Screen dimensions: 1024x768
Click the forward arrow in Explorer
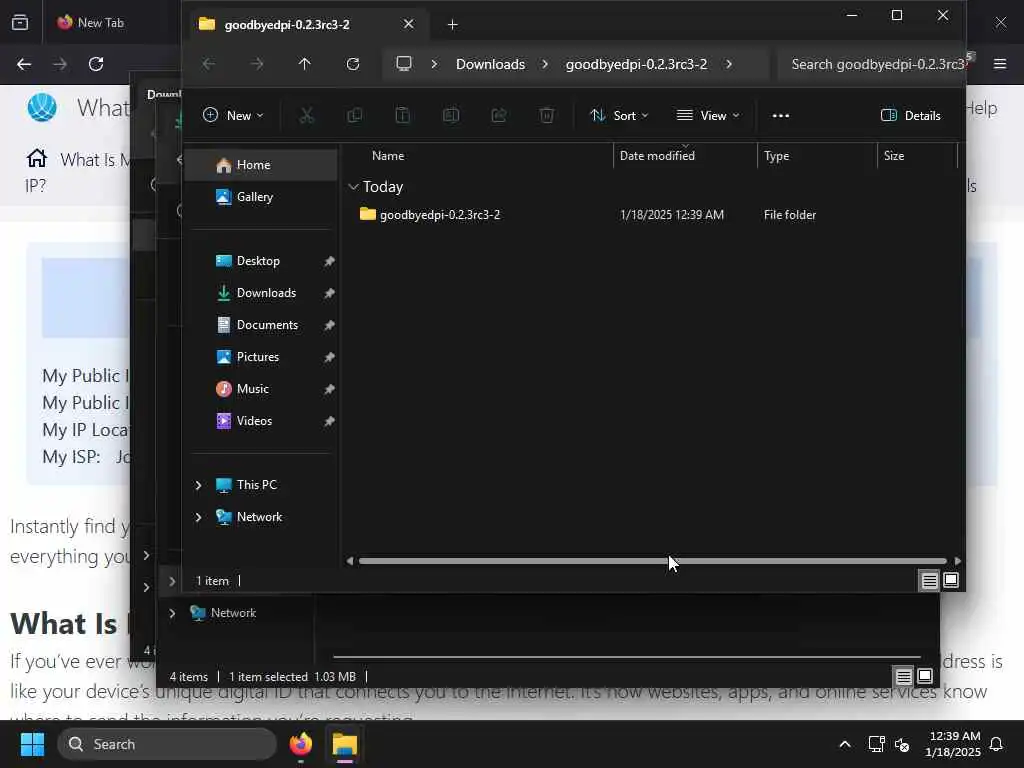(x=257, y=64)
